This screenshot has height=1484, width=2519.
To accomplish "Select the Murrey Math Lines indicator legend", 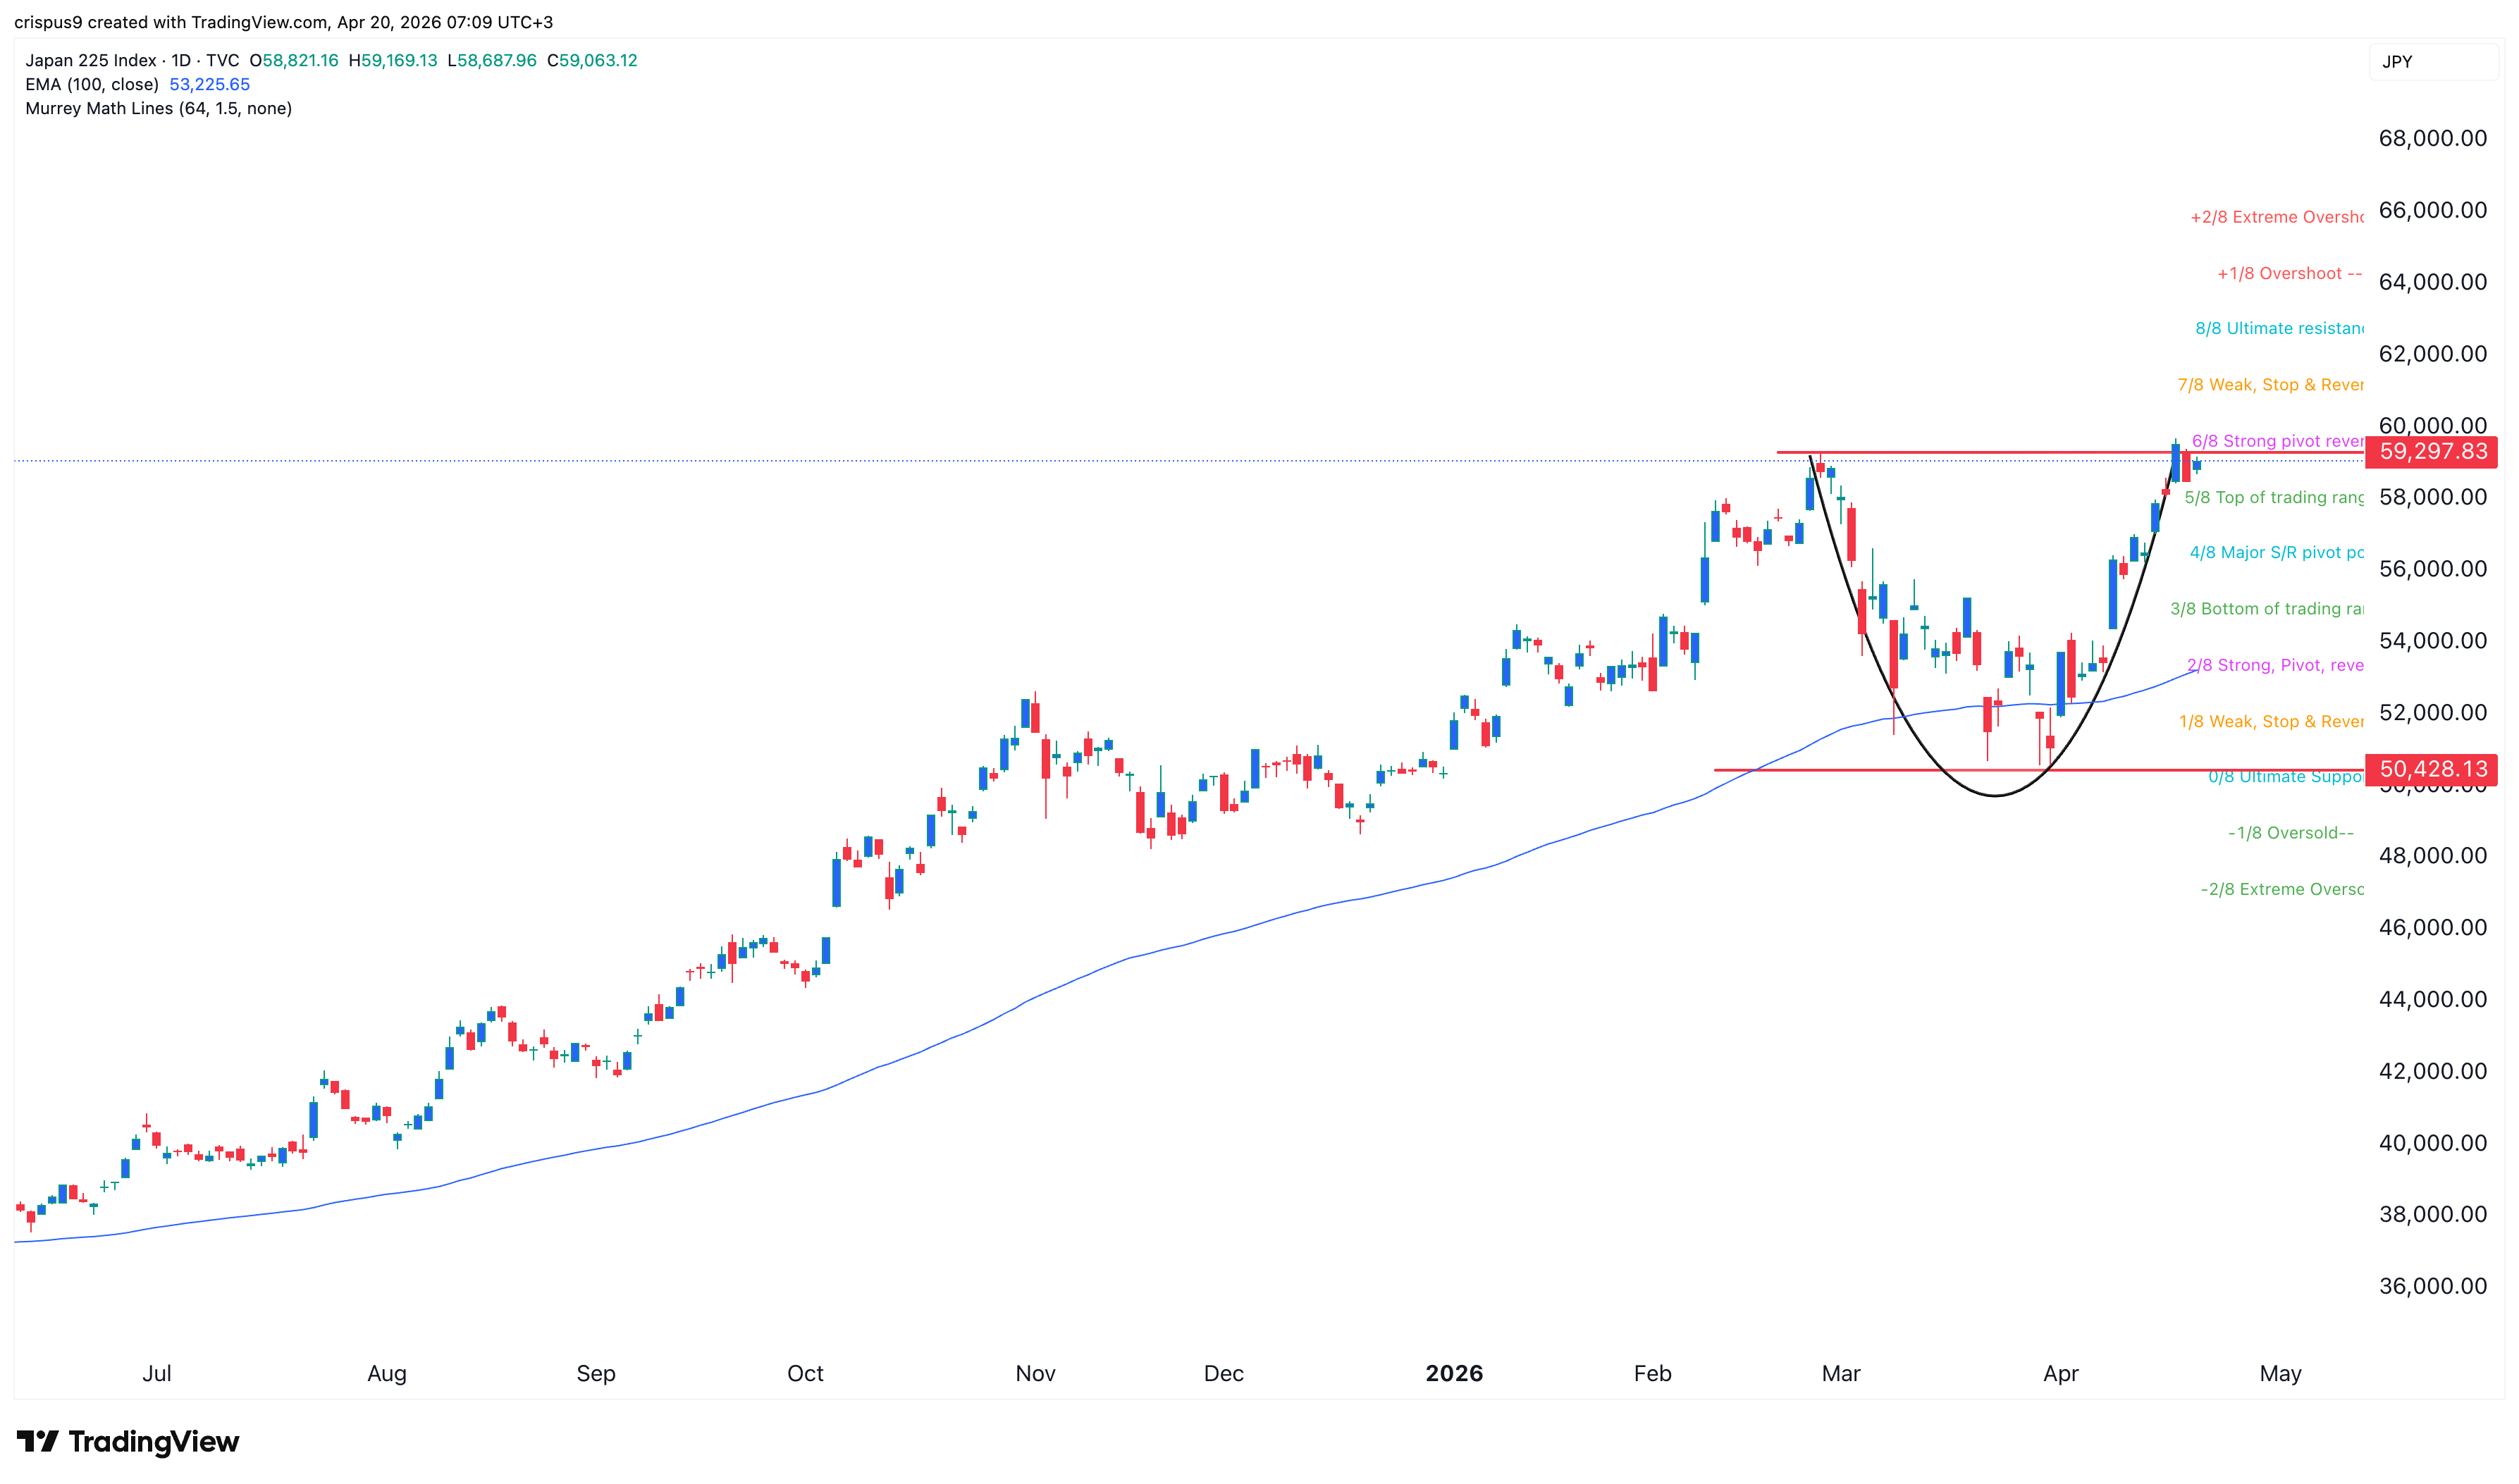I will point(158,108).
